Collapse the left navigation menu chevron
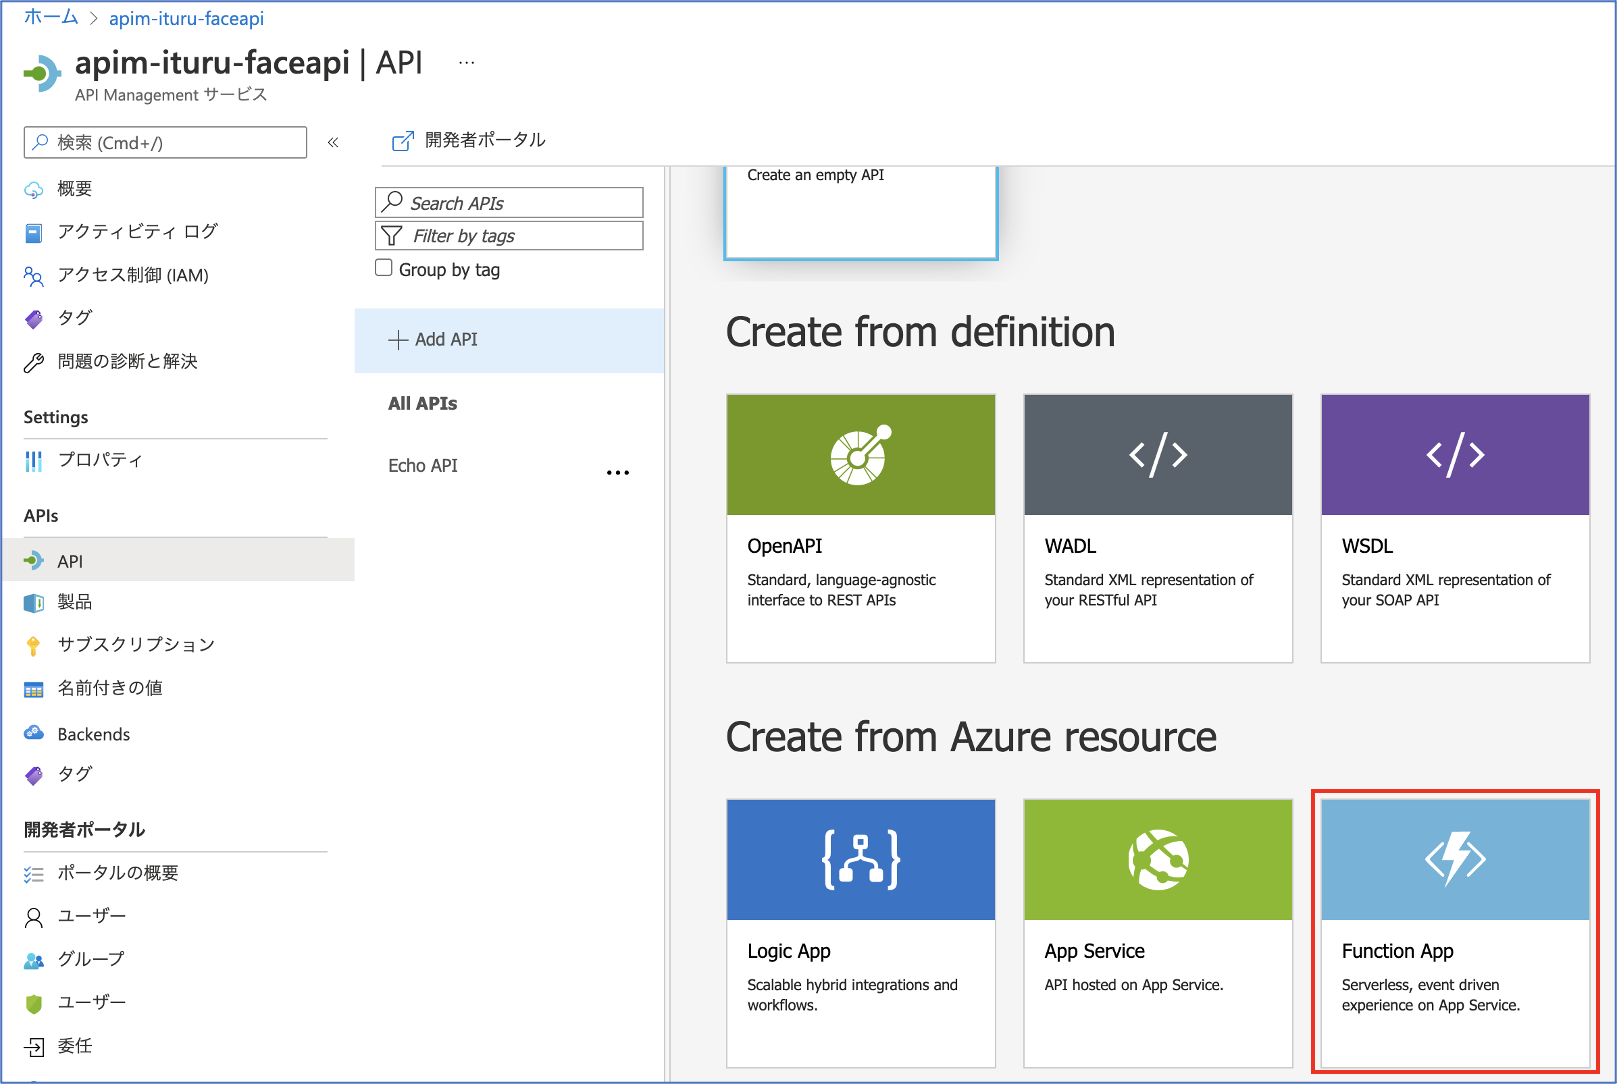This screenshot has width=1618, height=1084. (x=333, y=143)
